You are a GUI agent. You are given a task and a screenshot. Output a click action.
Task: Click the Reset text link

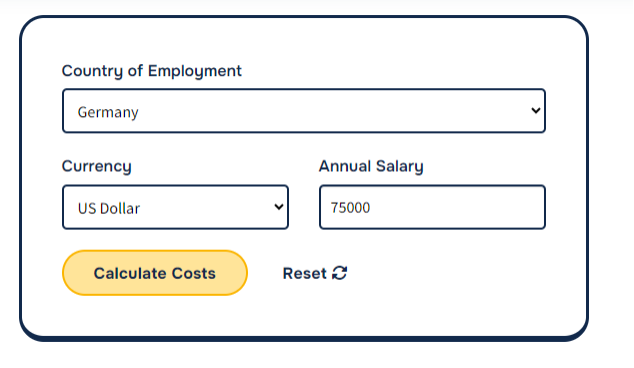[304, 273]
